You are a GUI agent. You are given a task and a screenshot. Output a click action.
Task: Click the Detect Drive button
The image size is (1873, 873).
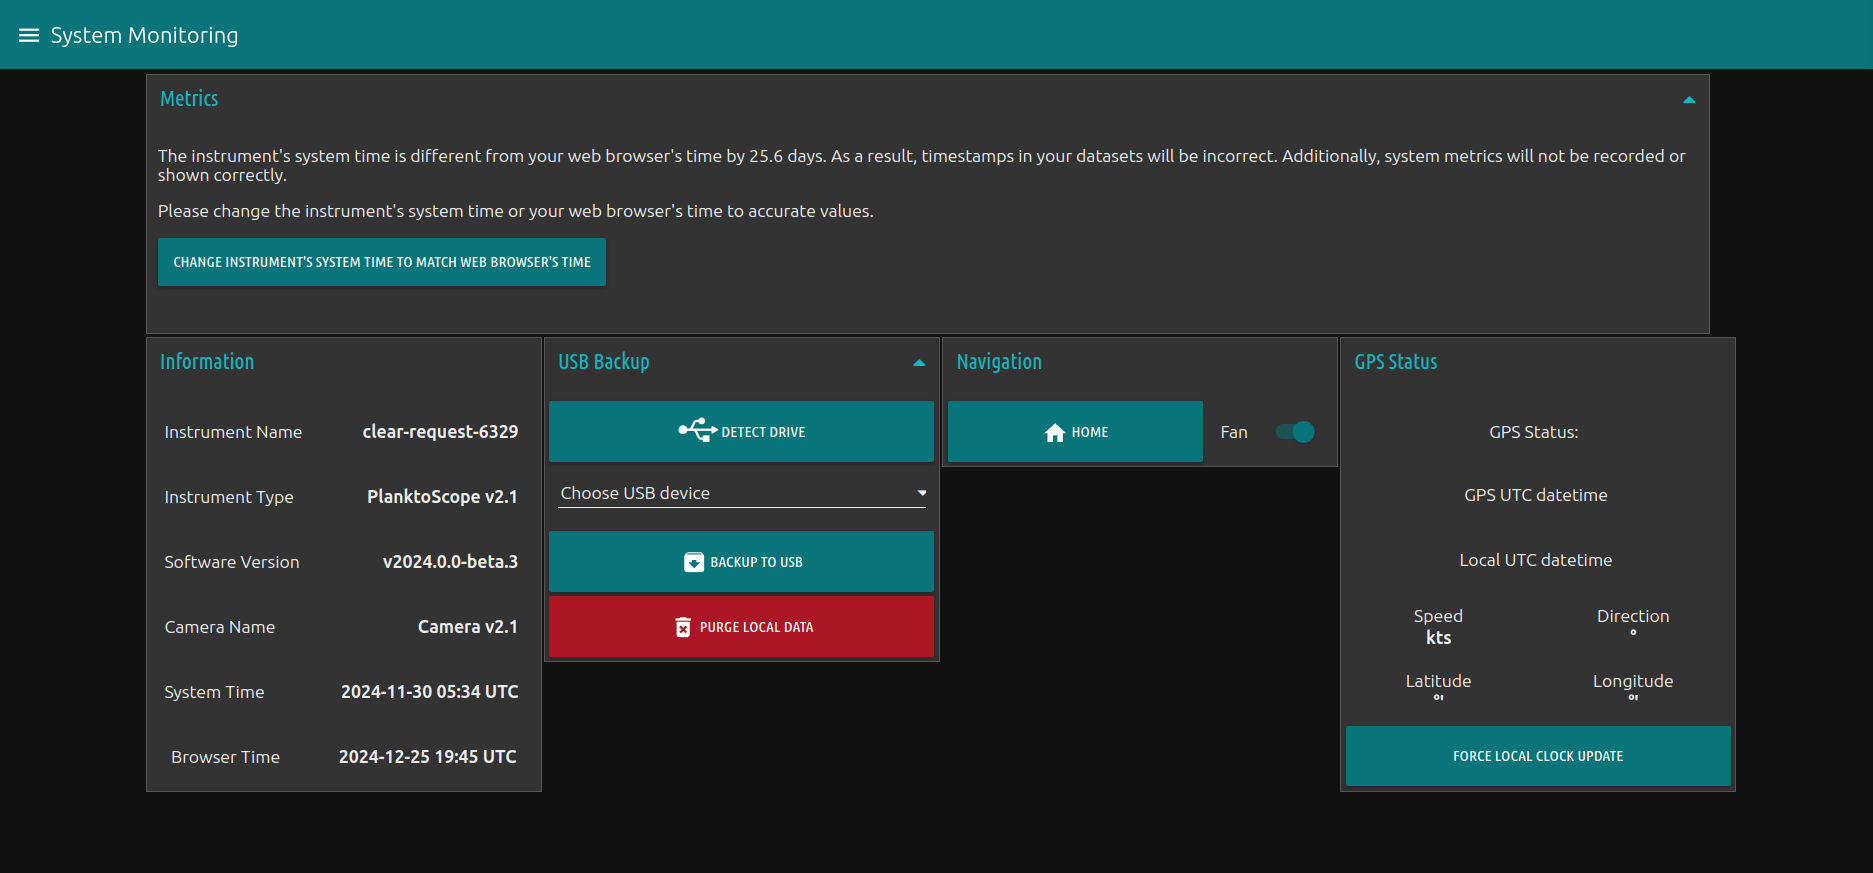[741, 432]
